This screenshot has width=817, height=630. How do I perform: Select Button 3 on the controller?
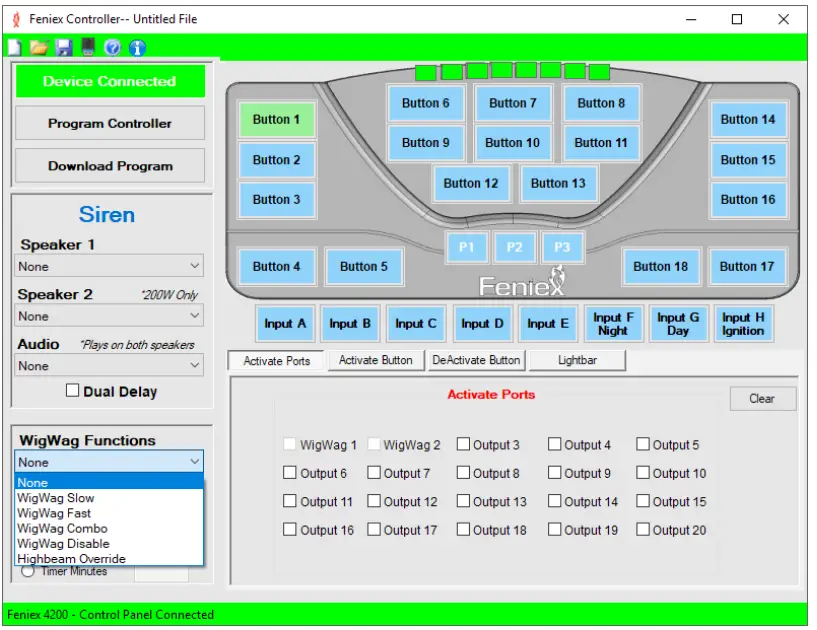coord(277,200)
